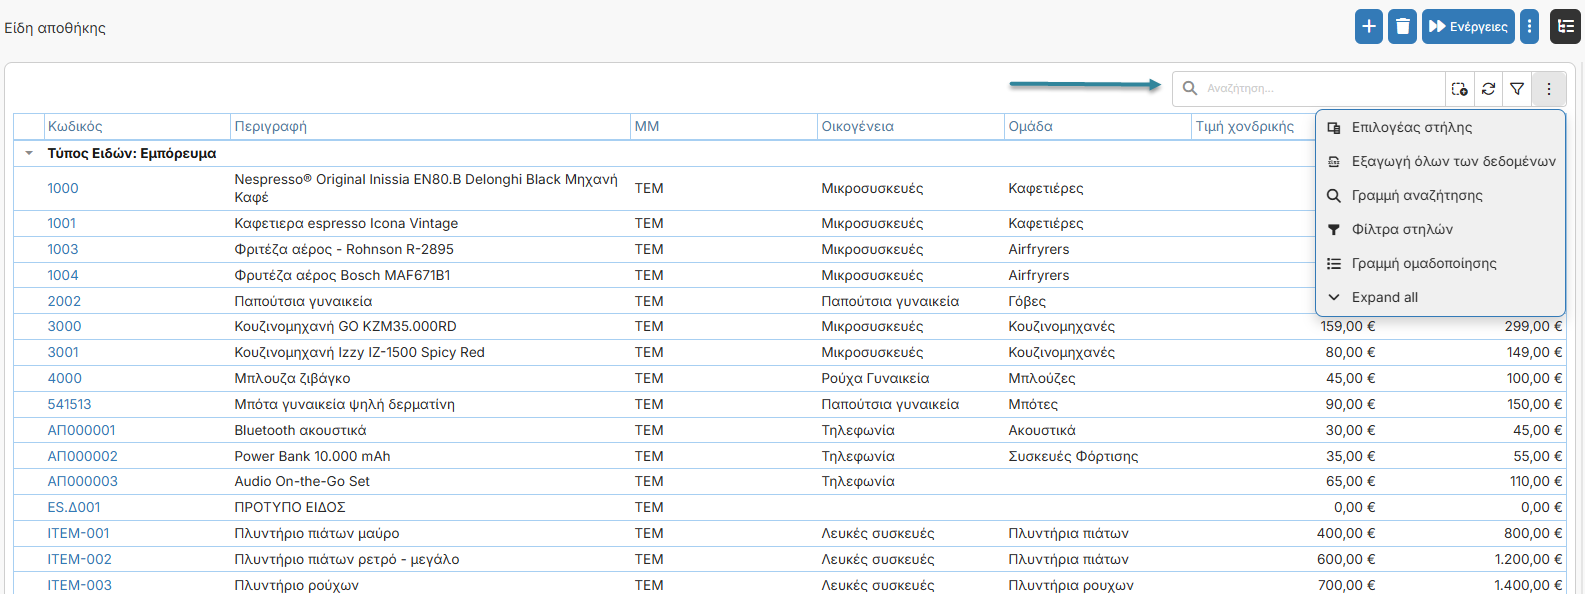Click the column filters funnel icon in menu
This screenshot has height=594, width=1585.
point(1333,229)
